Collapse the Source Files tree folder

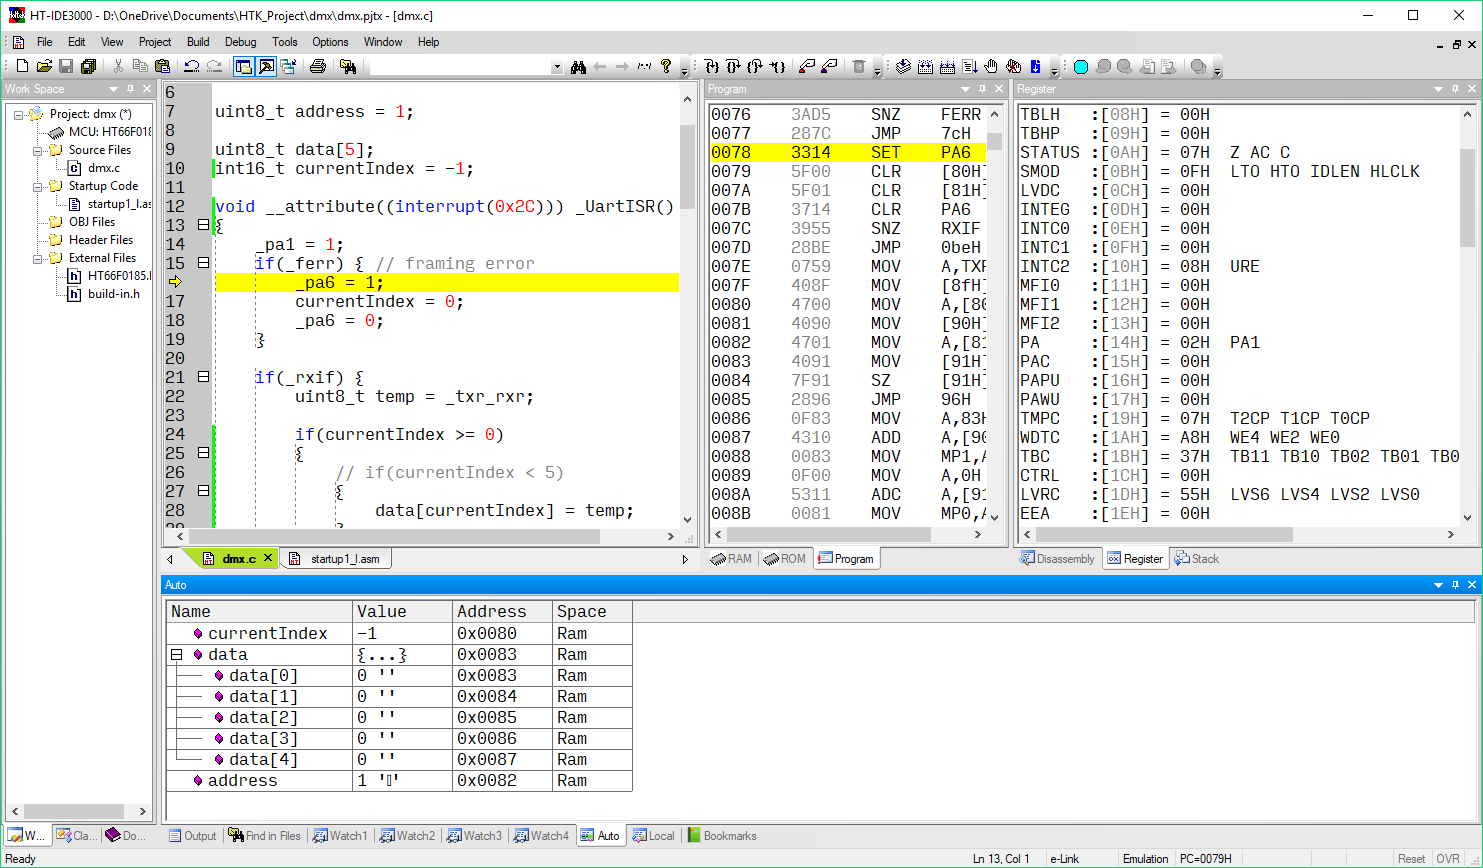(x=38, y=150)
